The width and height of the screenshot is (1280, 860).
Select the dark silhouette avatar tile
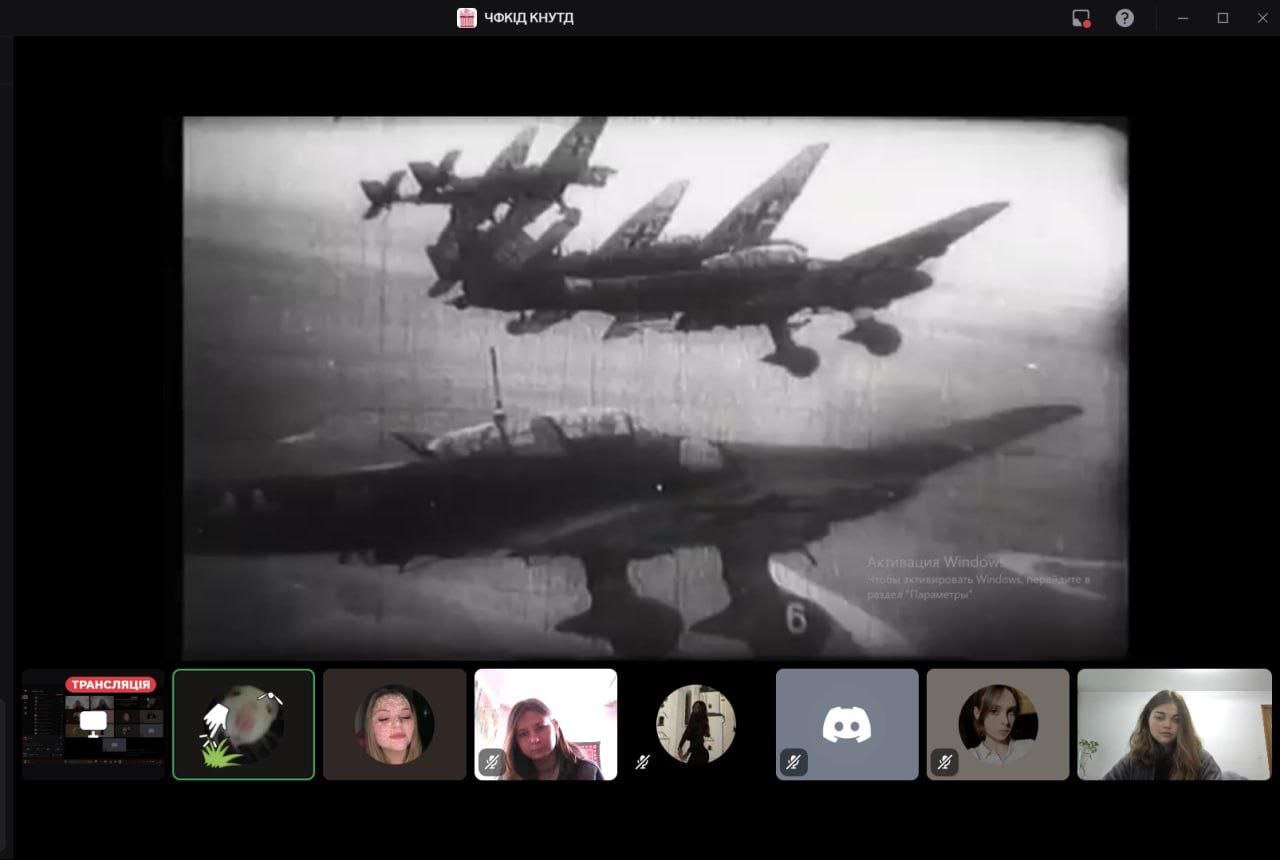696,724
